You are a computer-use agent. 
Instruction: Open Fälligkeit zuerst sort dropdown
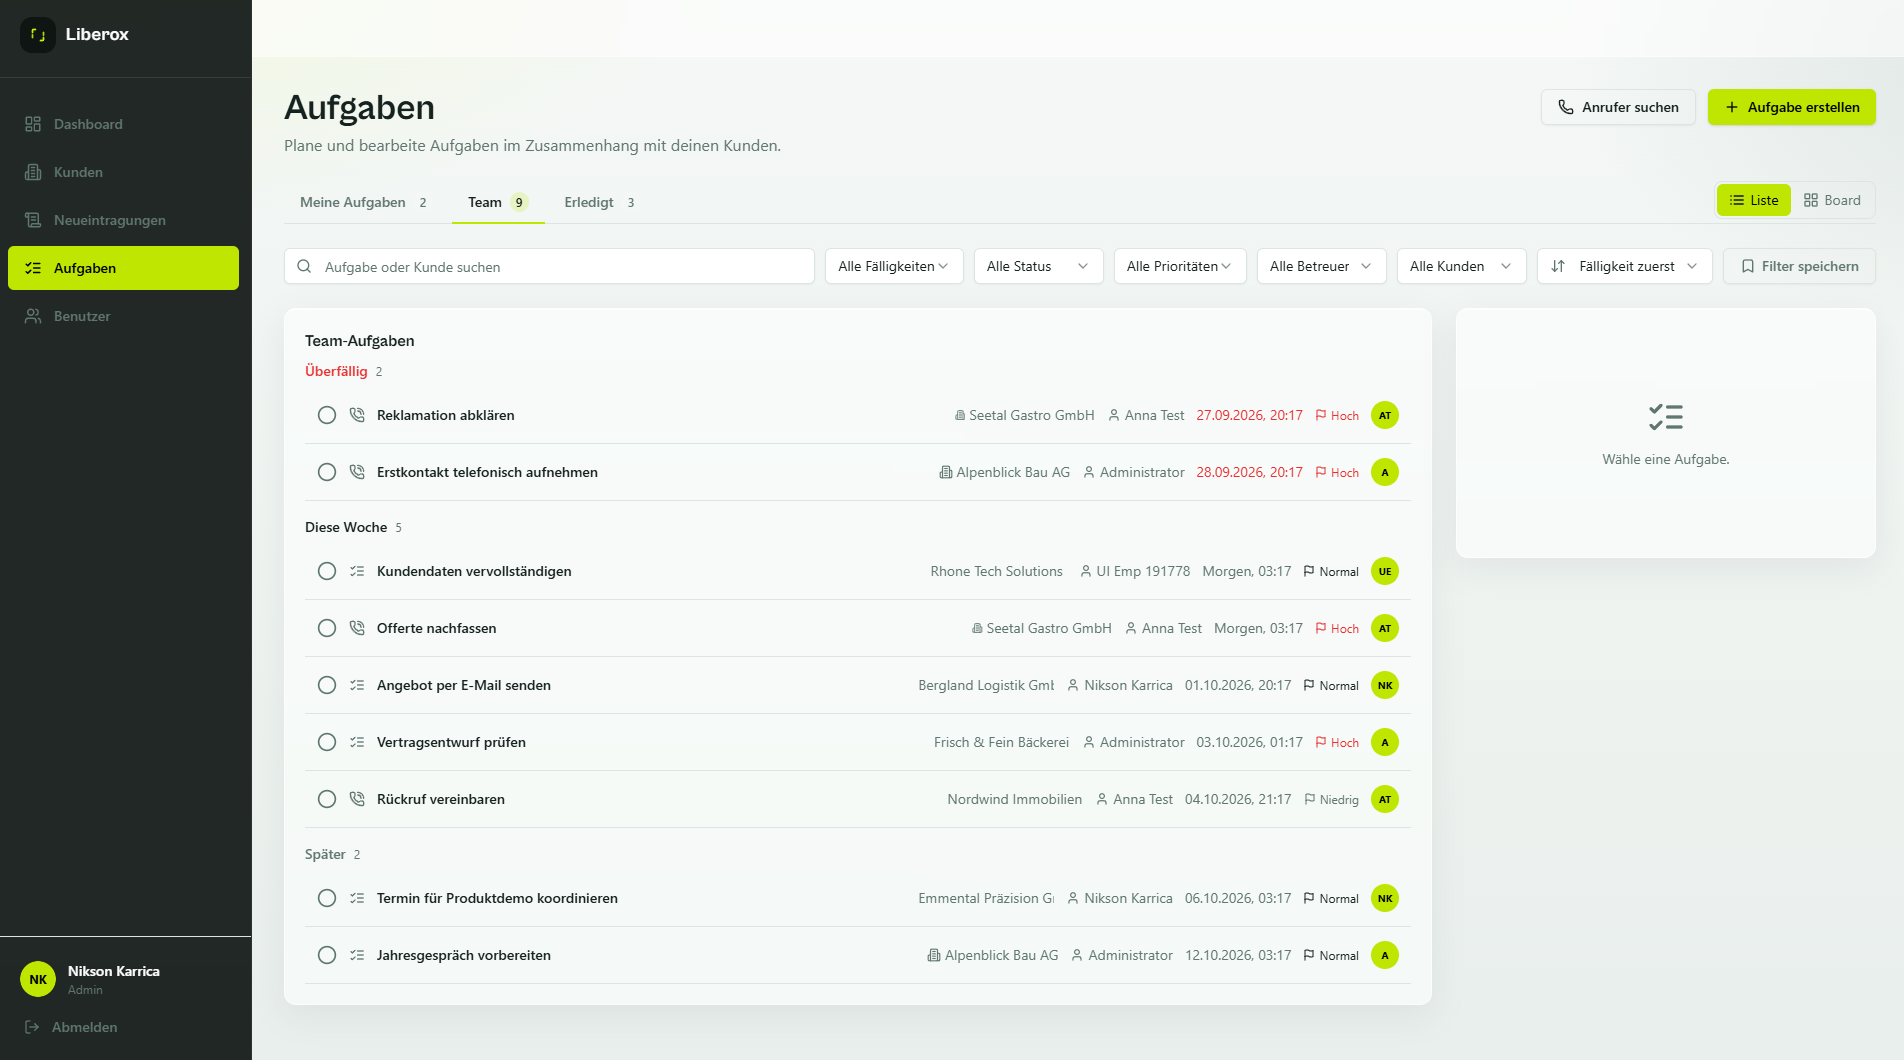tap(1625, 266)
